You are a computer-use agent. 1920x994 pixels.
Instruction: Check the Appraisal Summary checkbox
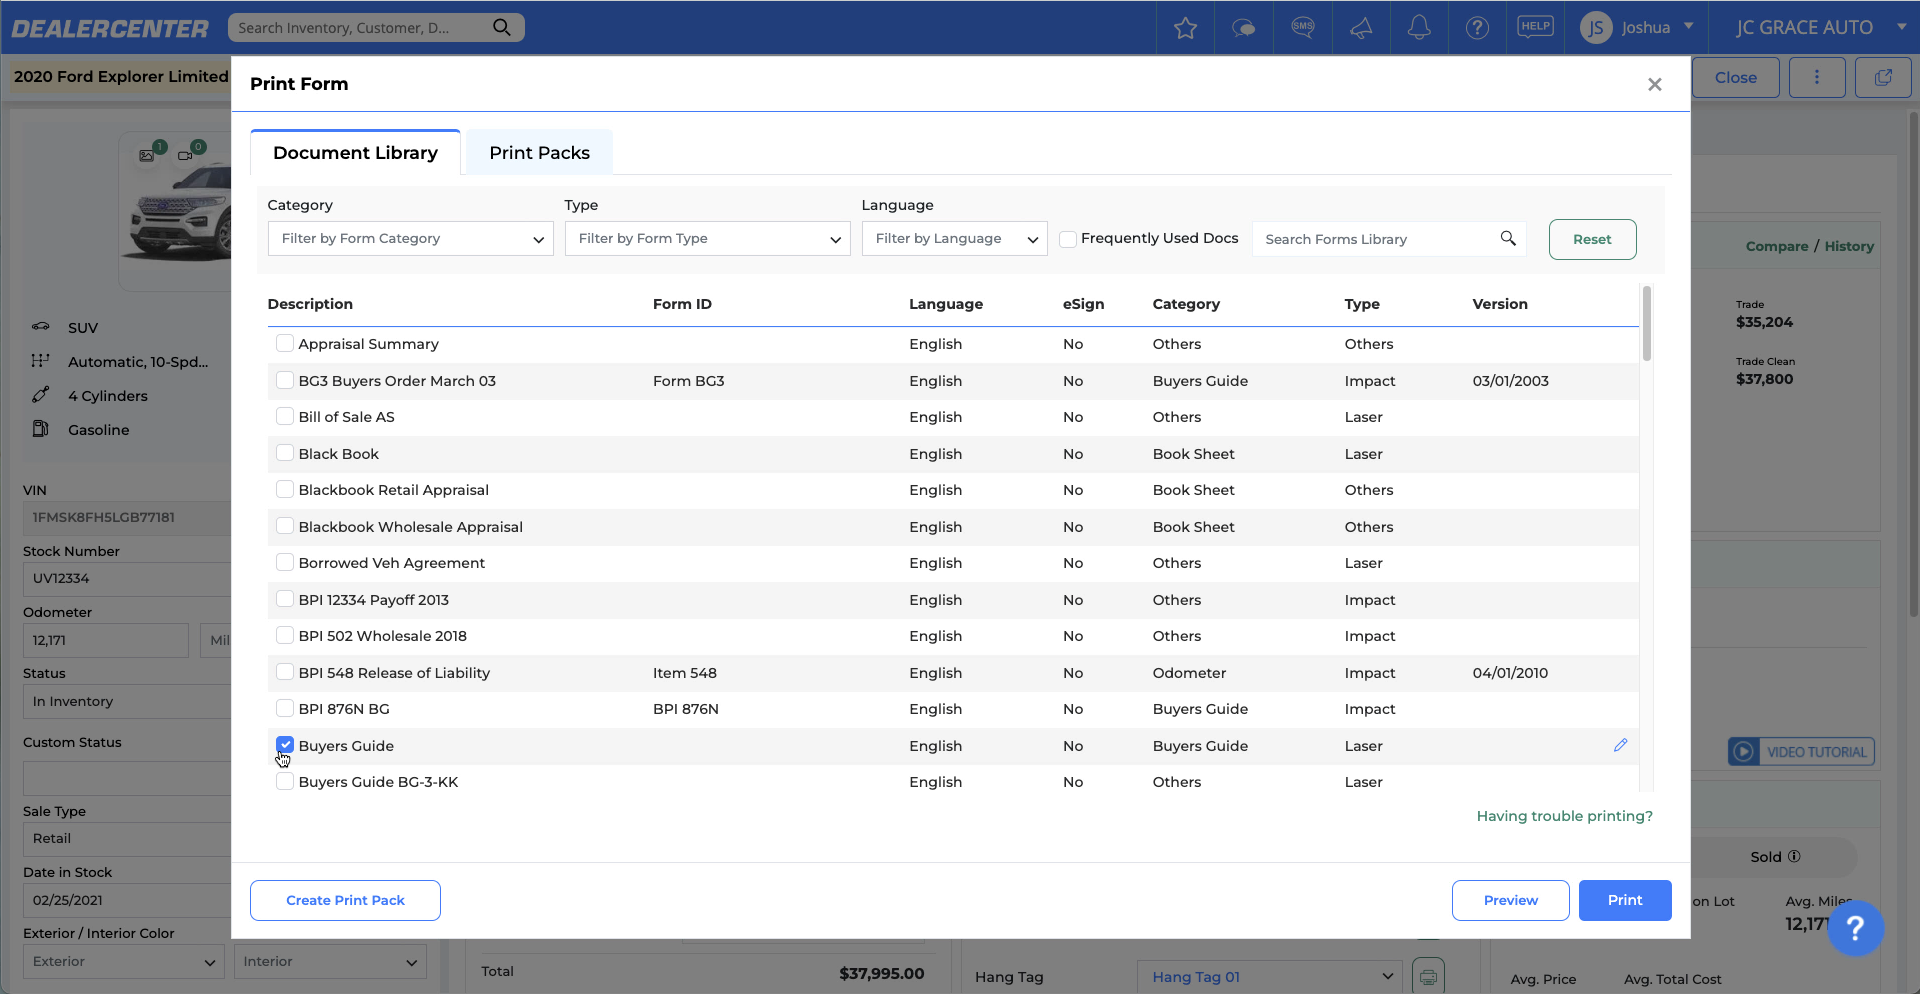click(x=285, y=343)
